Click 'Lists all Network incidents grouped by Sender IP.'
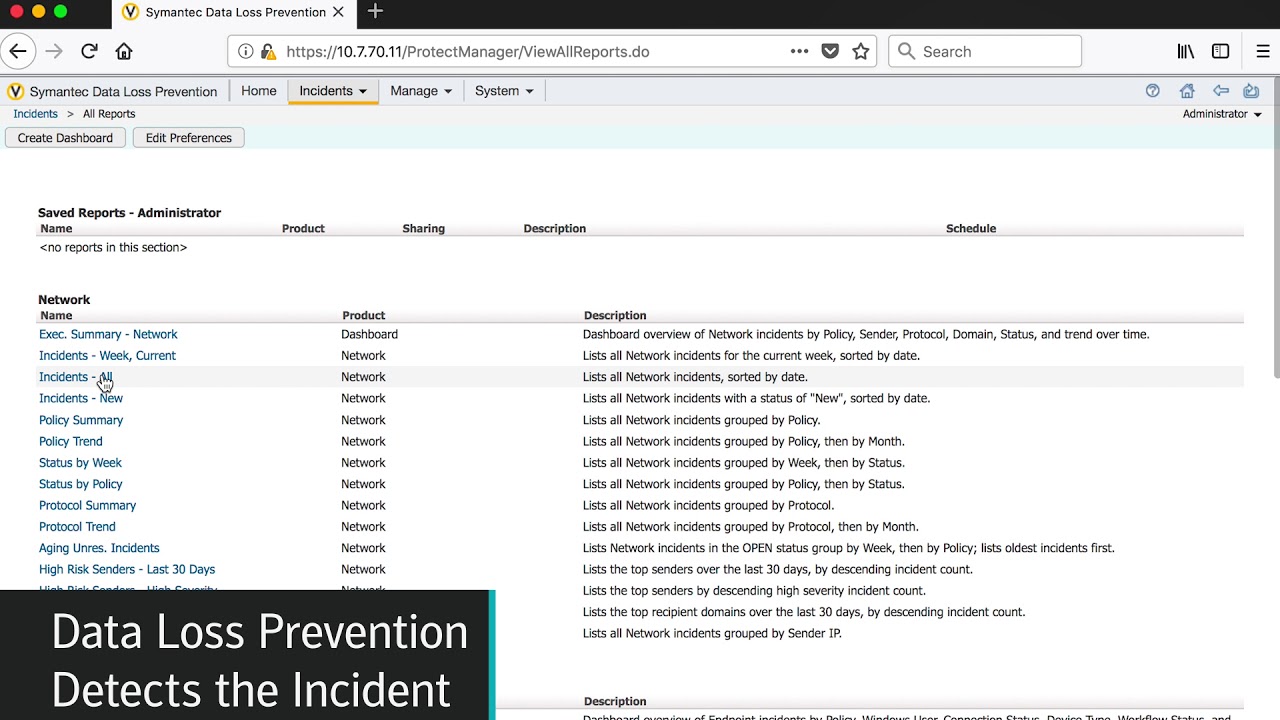 [x=712, y=633]
